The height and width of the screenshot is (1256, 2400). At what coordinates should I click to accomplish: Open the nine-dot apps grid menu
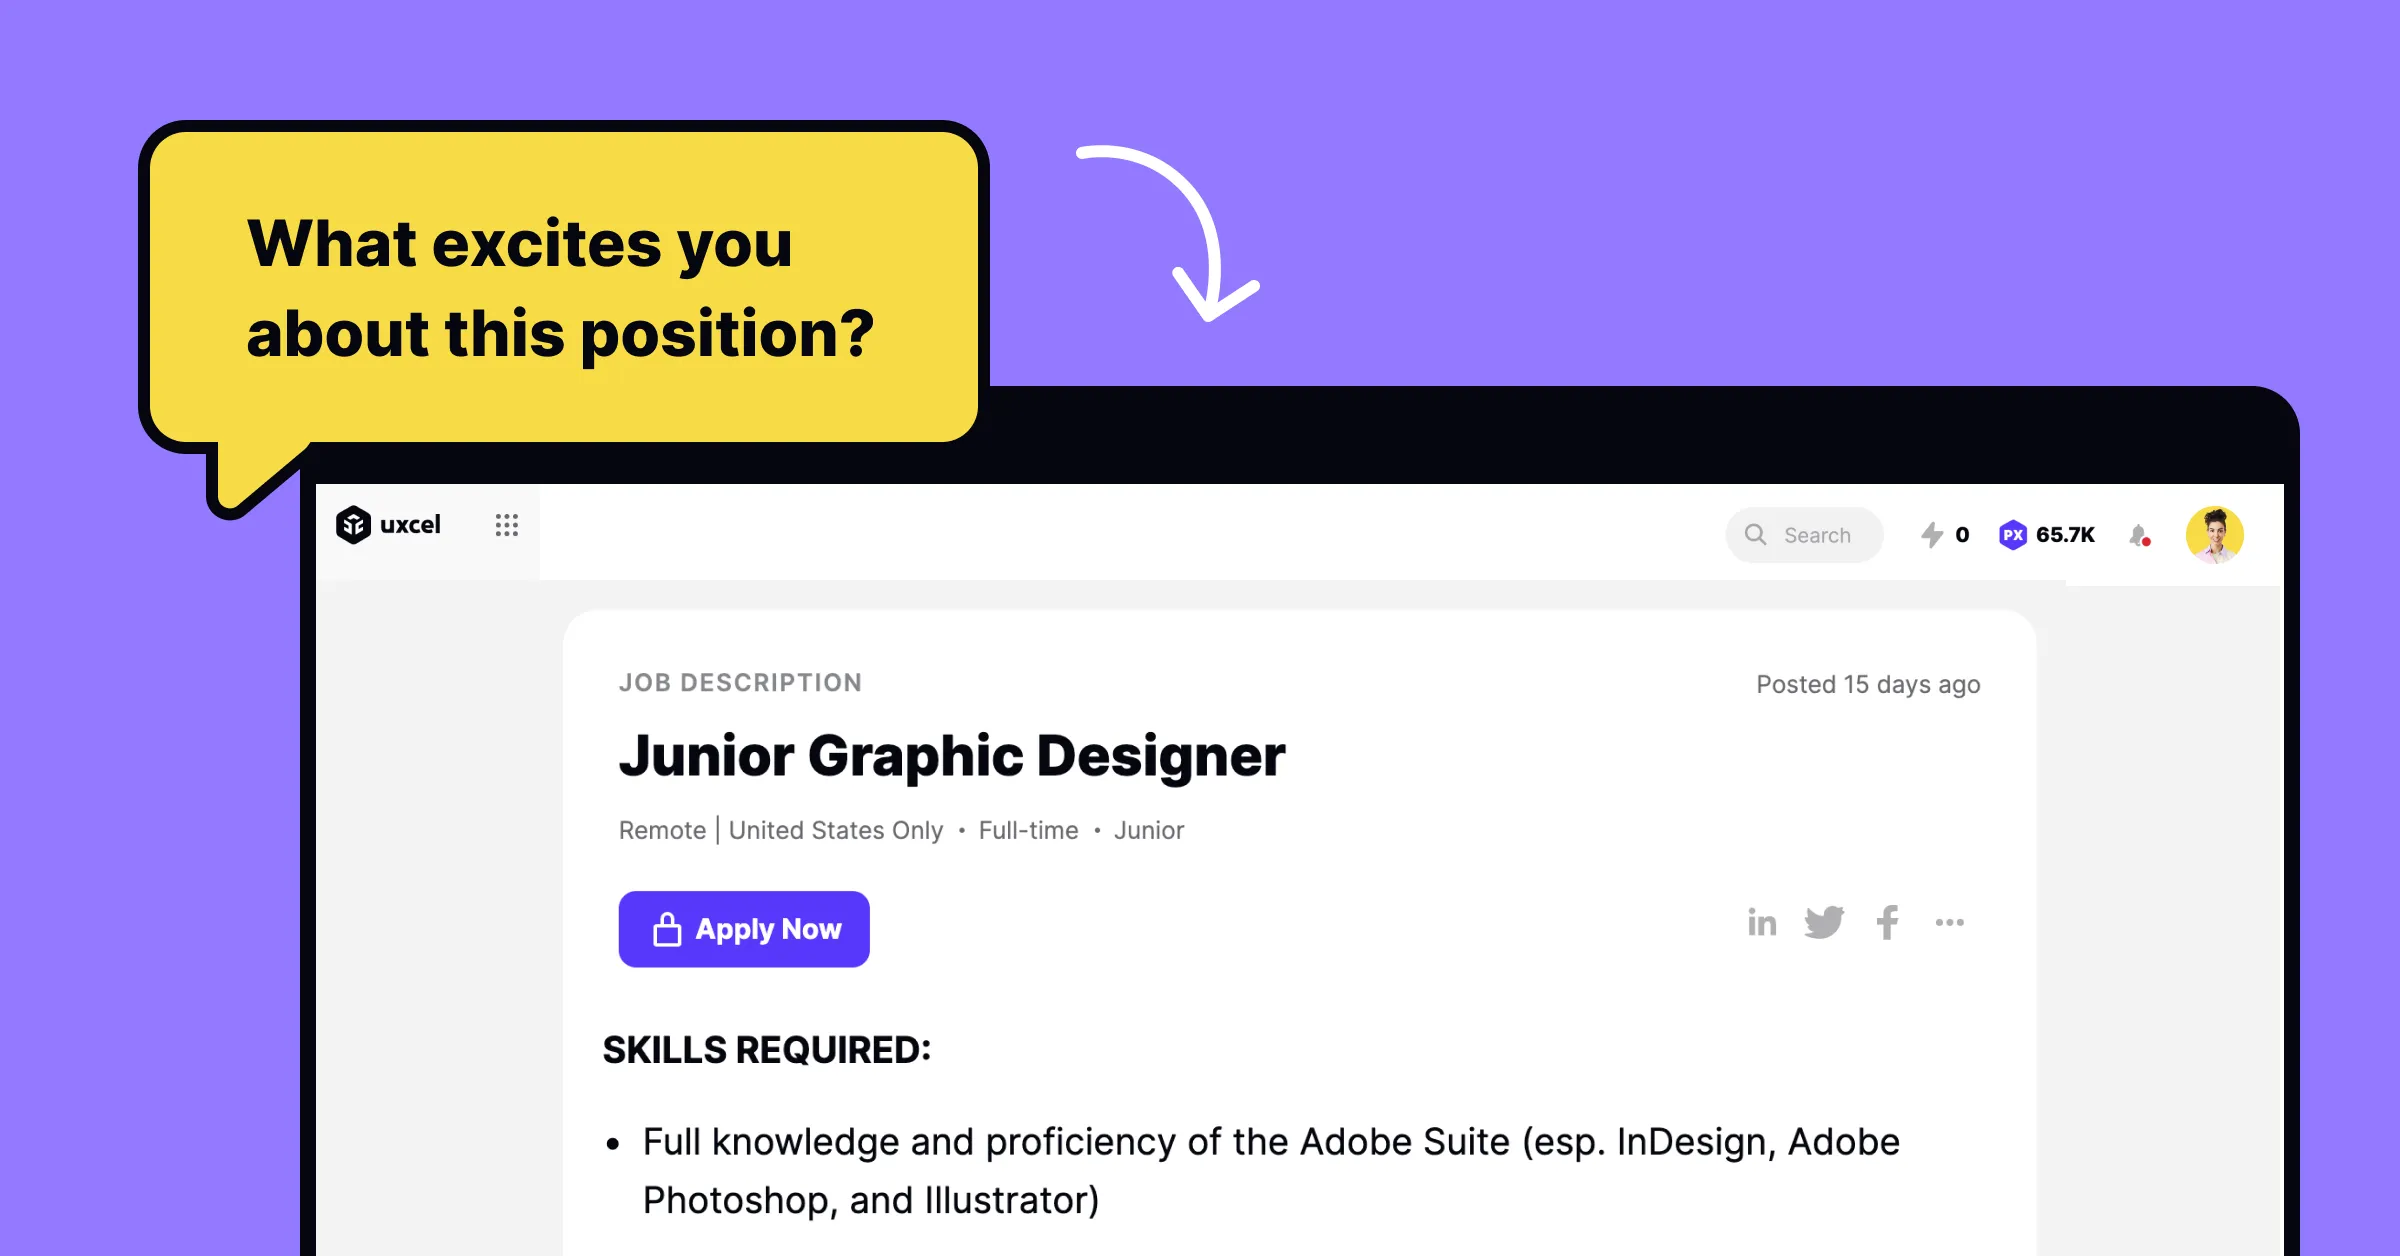(x=507, y=525)
